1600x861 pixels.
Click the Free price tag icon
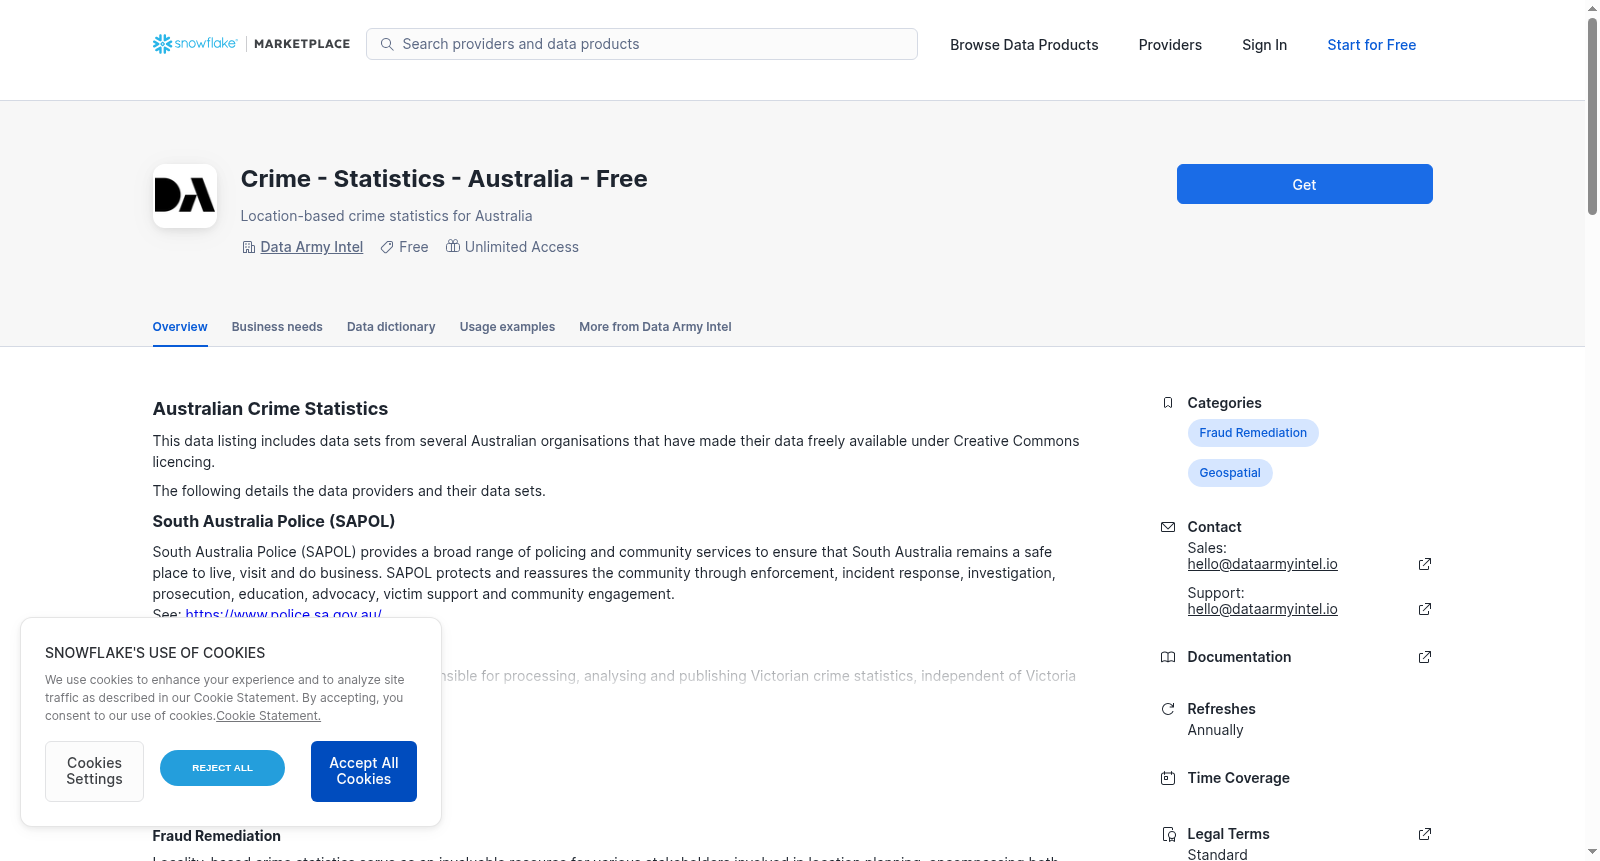387,247
